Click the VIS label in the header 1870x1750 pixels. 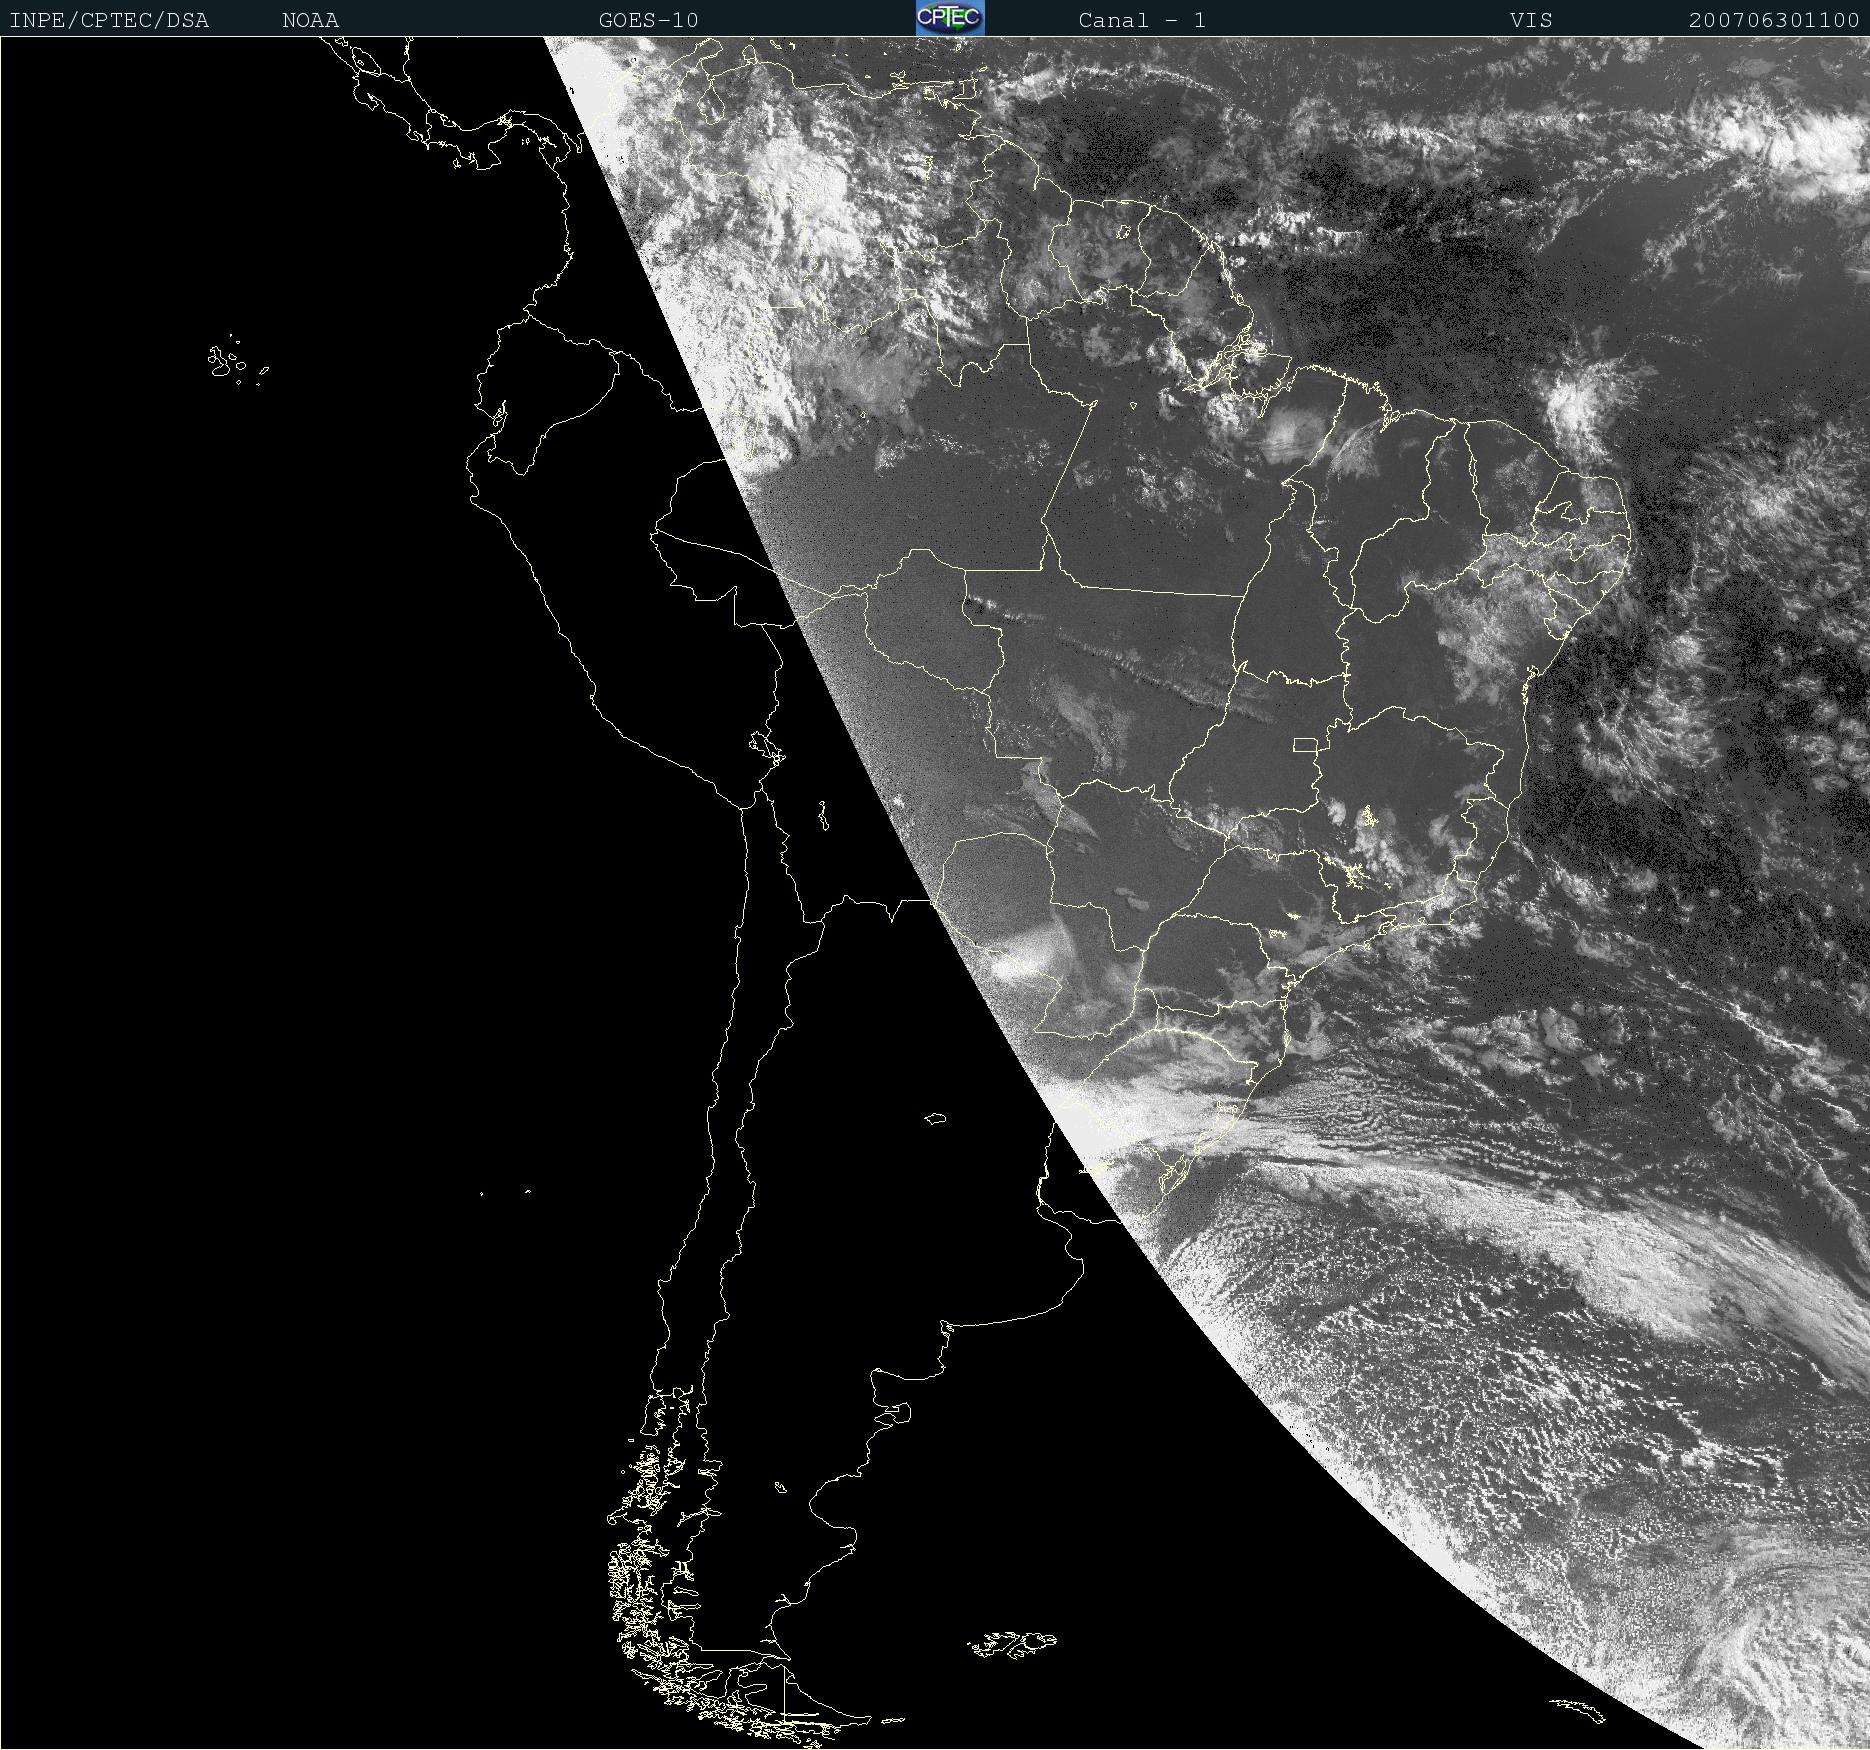pos(1531,20)
